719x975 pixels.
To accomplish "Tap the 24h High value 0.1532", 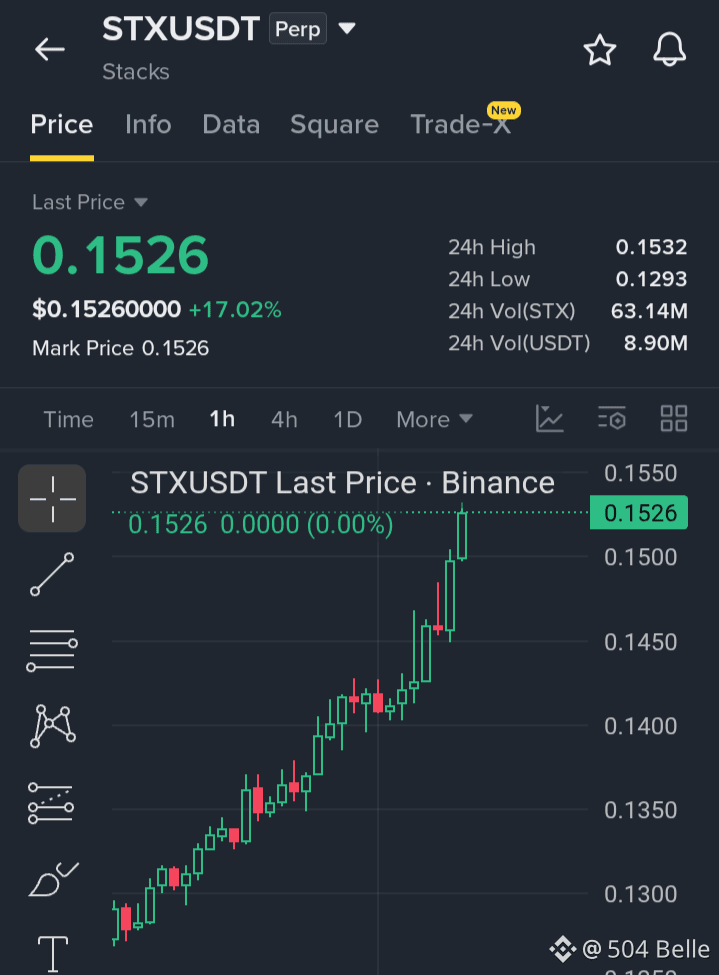I will (651, 247).
